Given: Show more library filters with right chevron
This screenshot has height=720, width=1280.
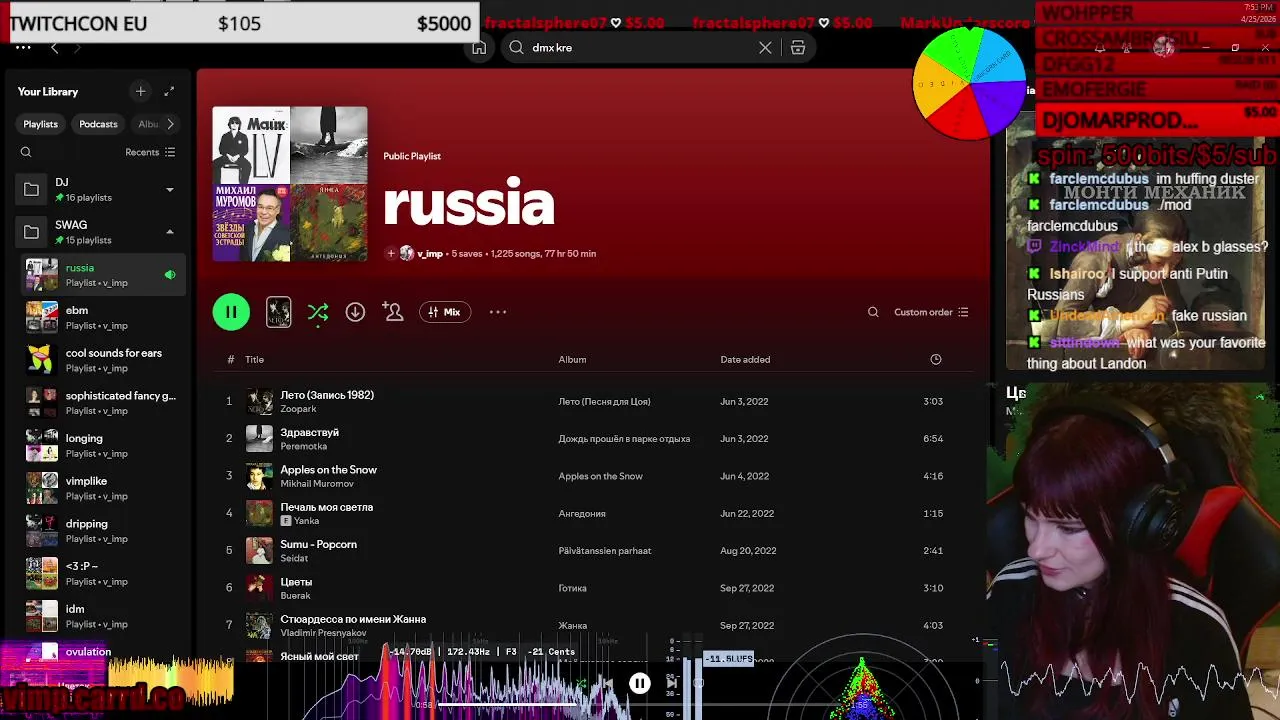Looking at the screenshot, I should click(170, 124).
